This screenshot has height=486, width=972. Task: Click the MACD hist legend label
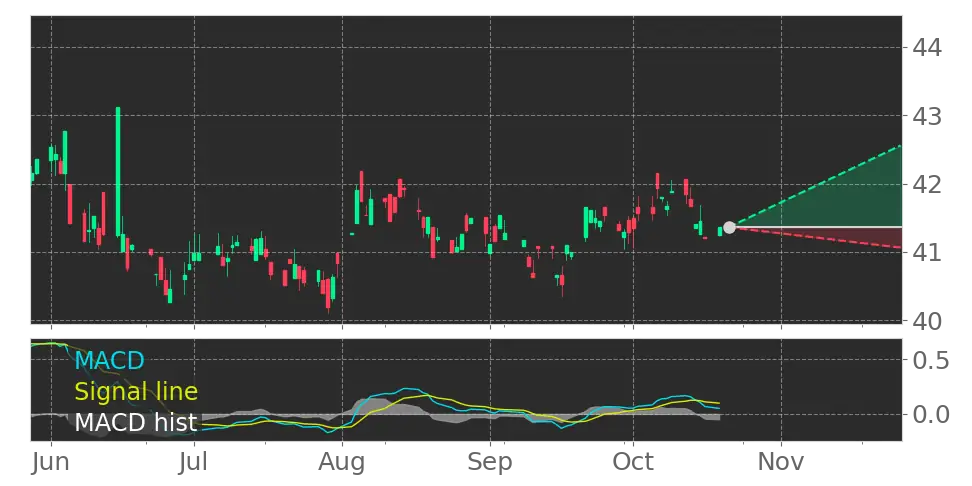point(135,423)
